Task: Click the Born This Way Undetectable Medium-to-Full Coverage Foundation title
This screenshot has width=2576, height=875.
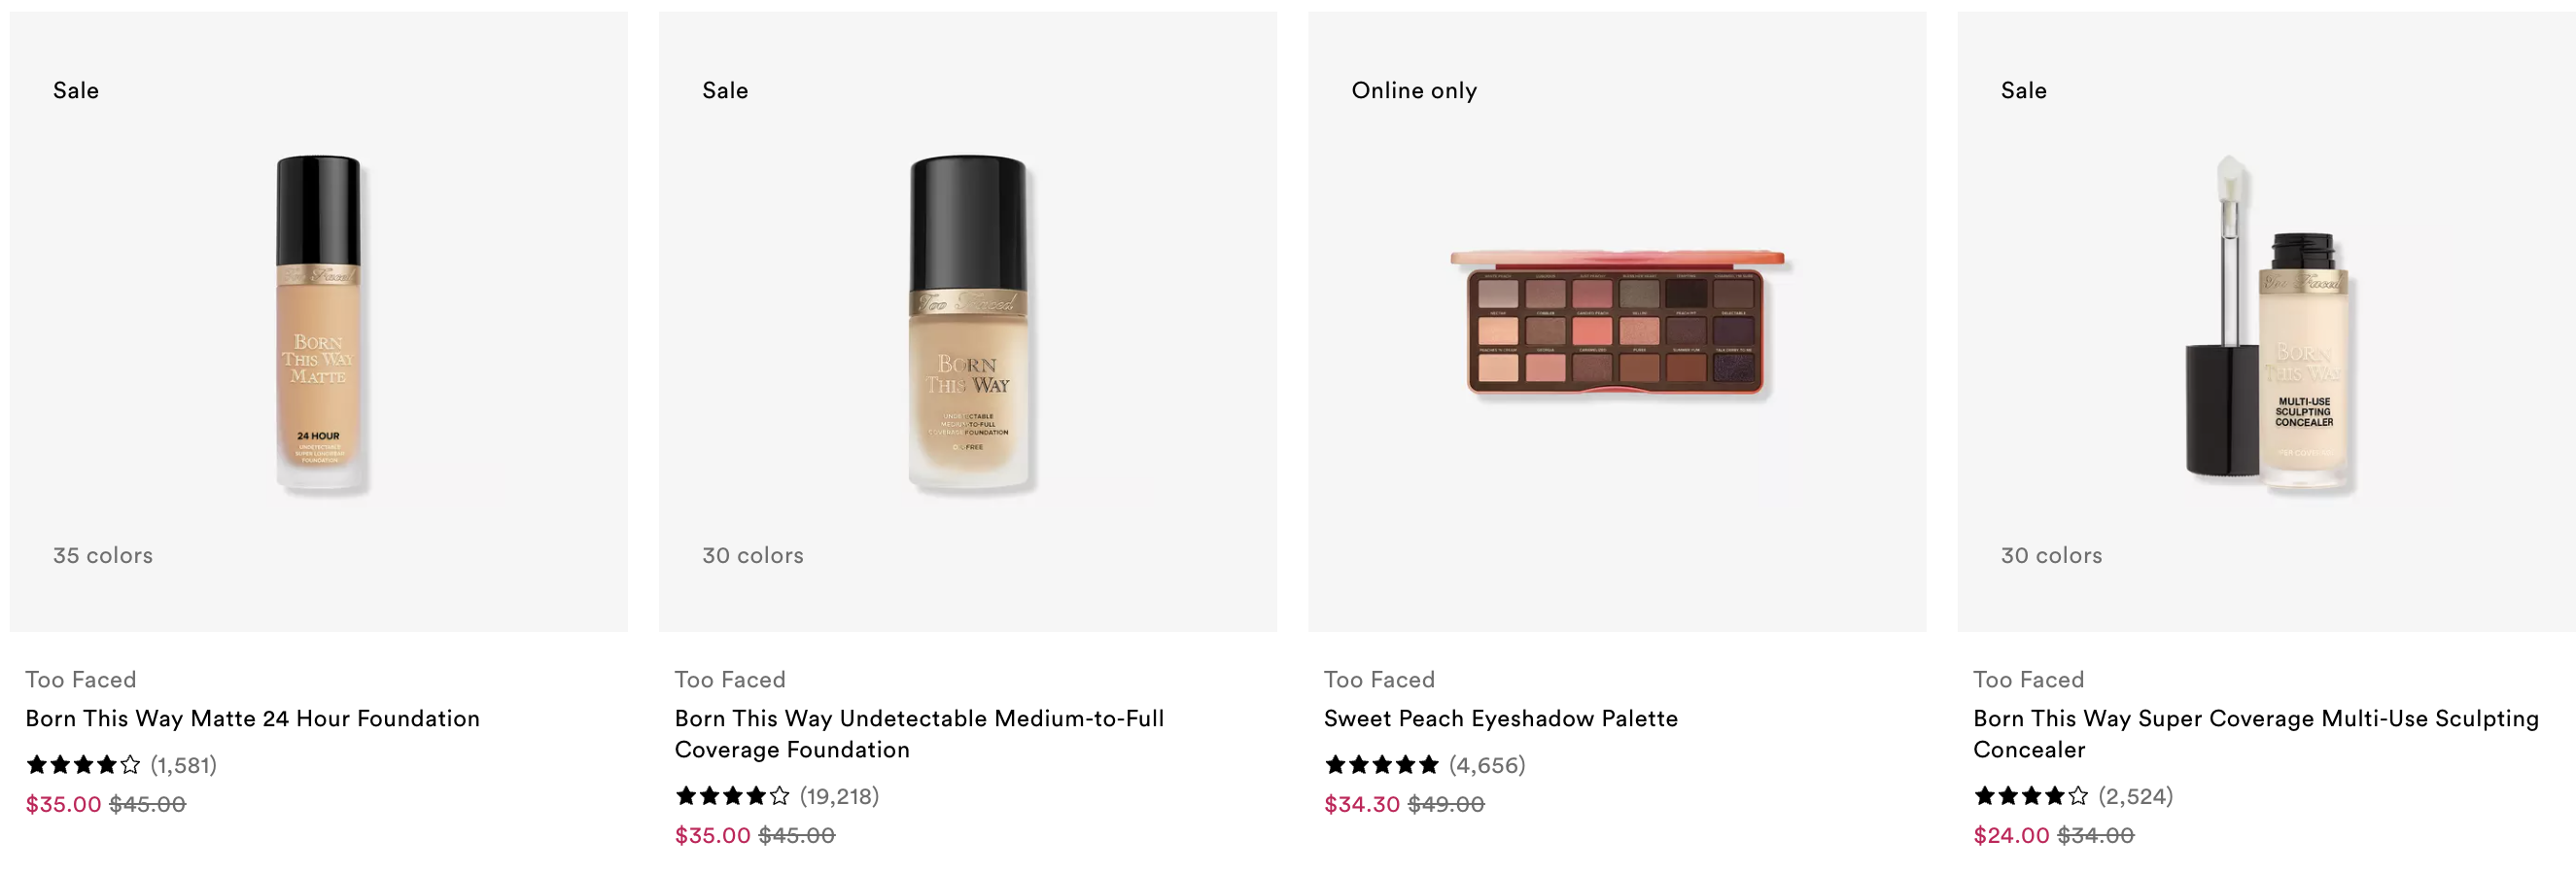Action: 920,734
